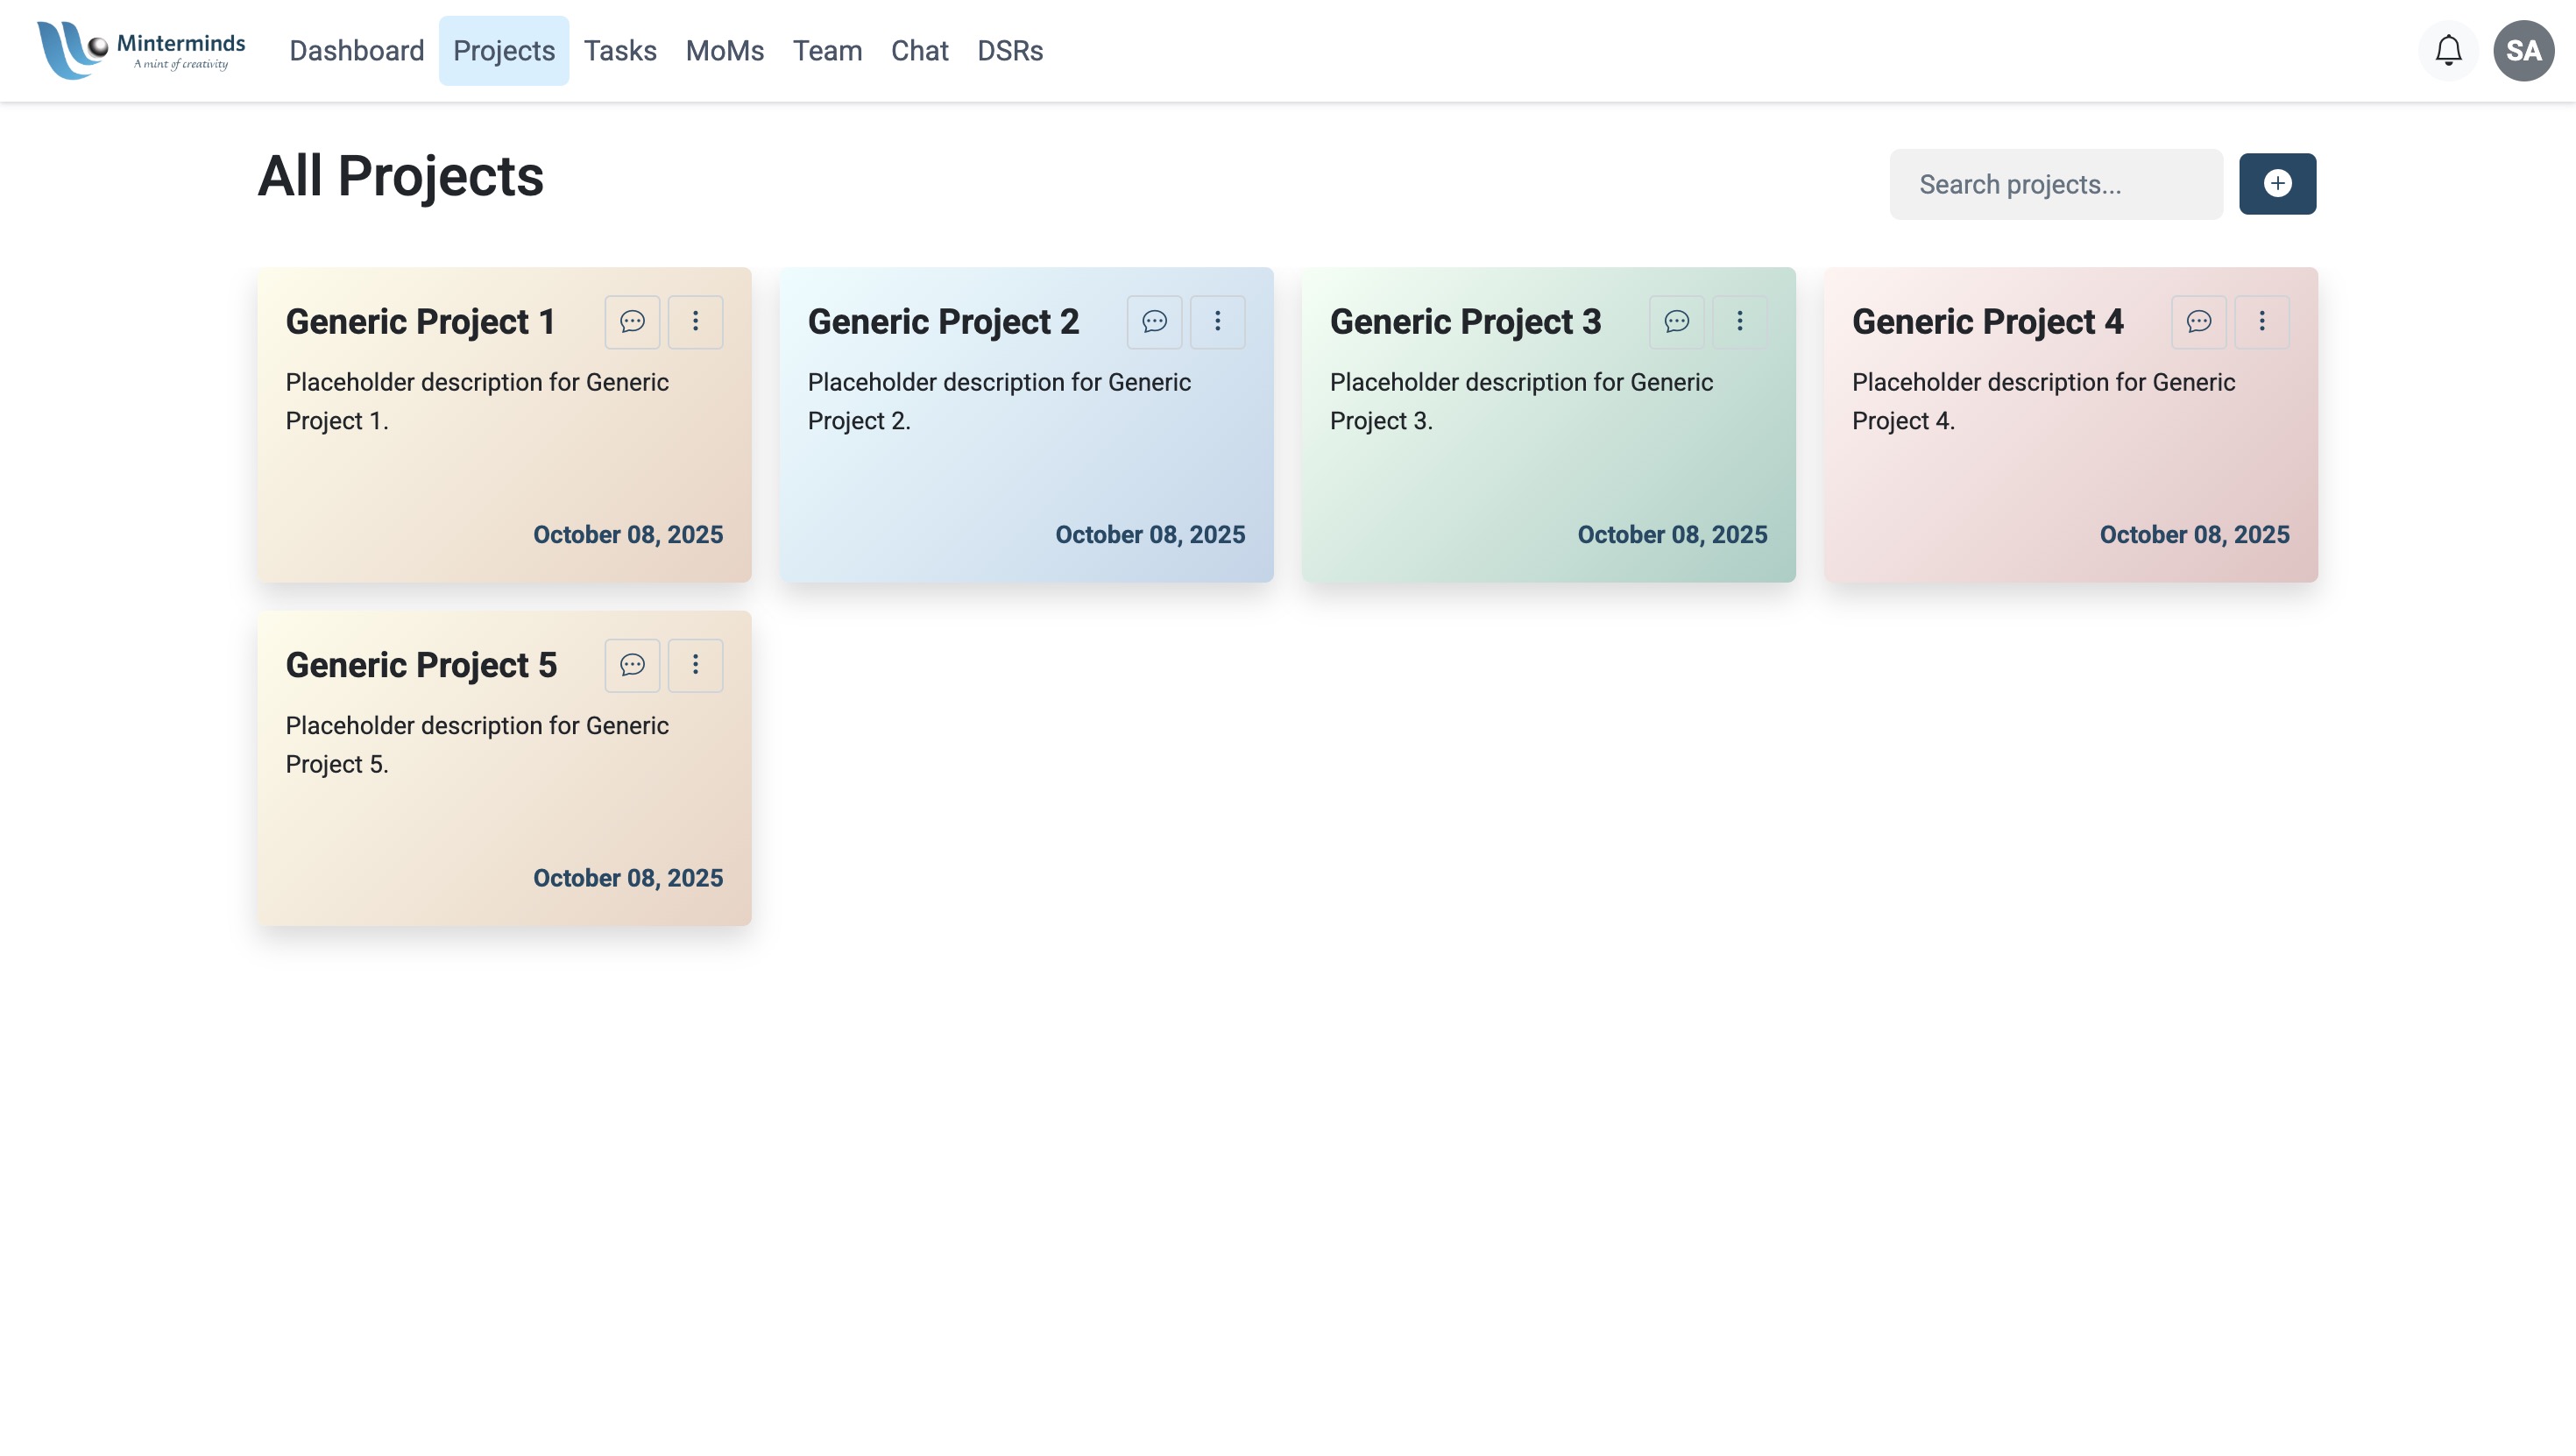This screenshot has width=2576, height=1456.
Task: Open the SA user avatar menu
Action: pyautogui.click(x=2523, y=50)
